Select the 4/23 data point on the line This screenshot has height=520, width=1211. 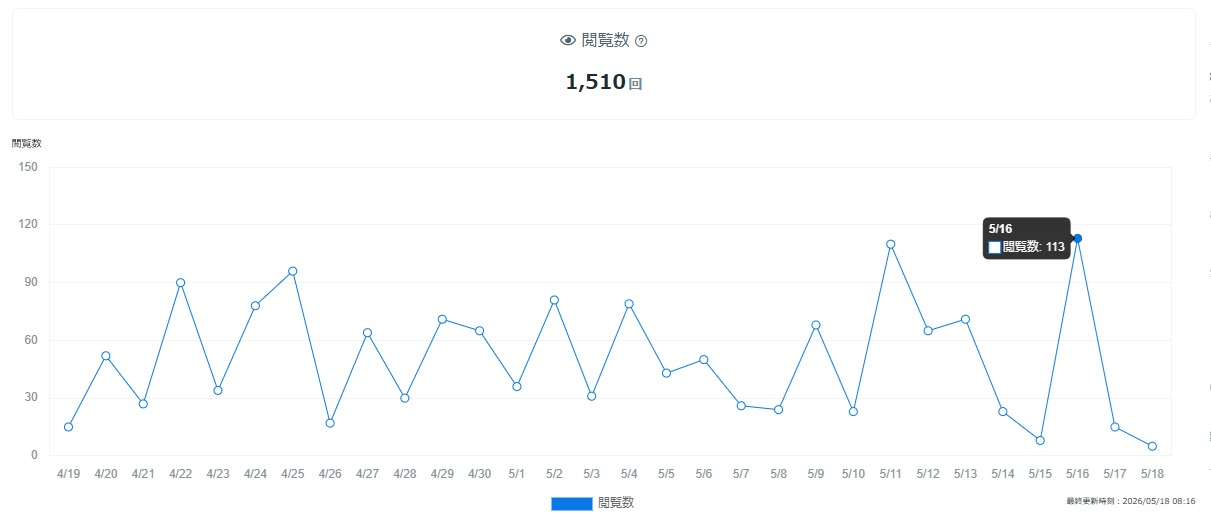[x=218, y=390]
